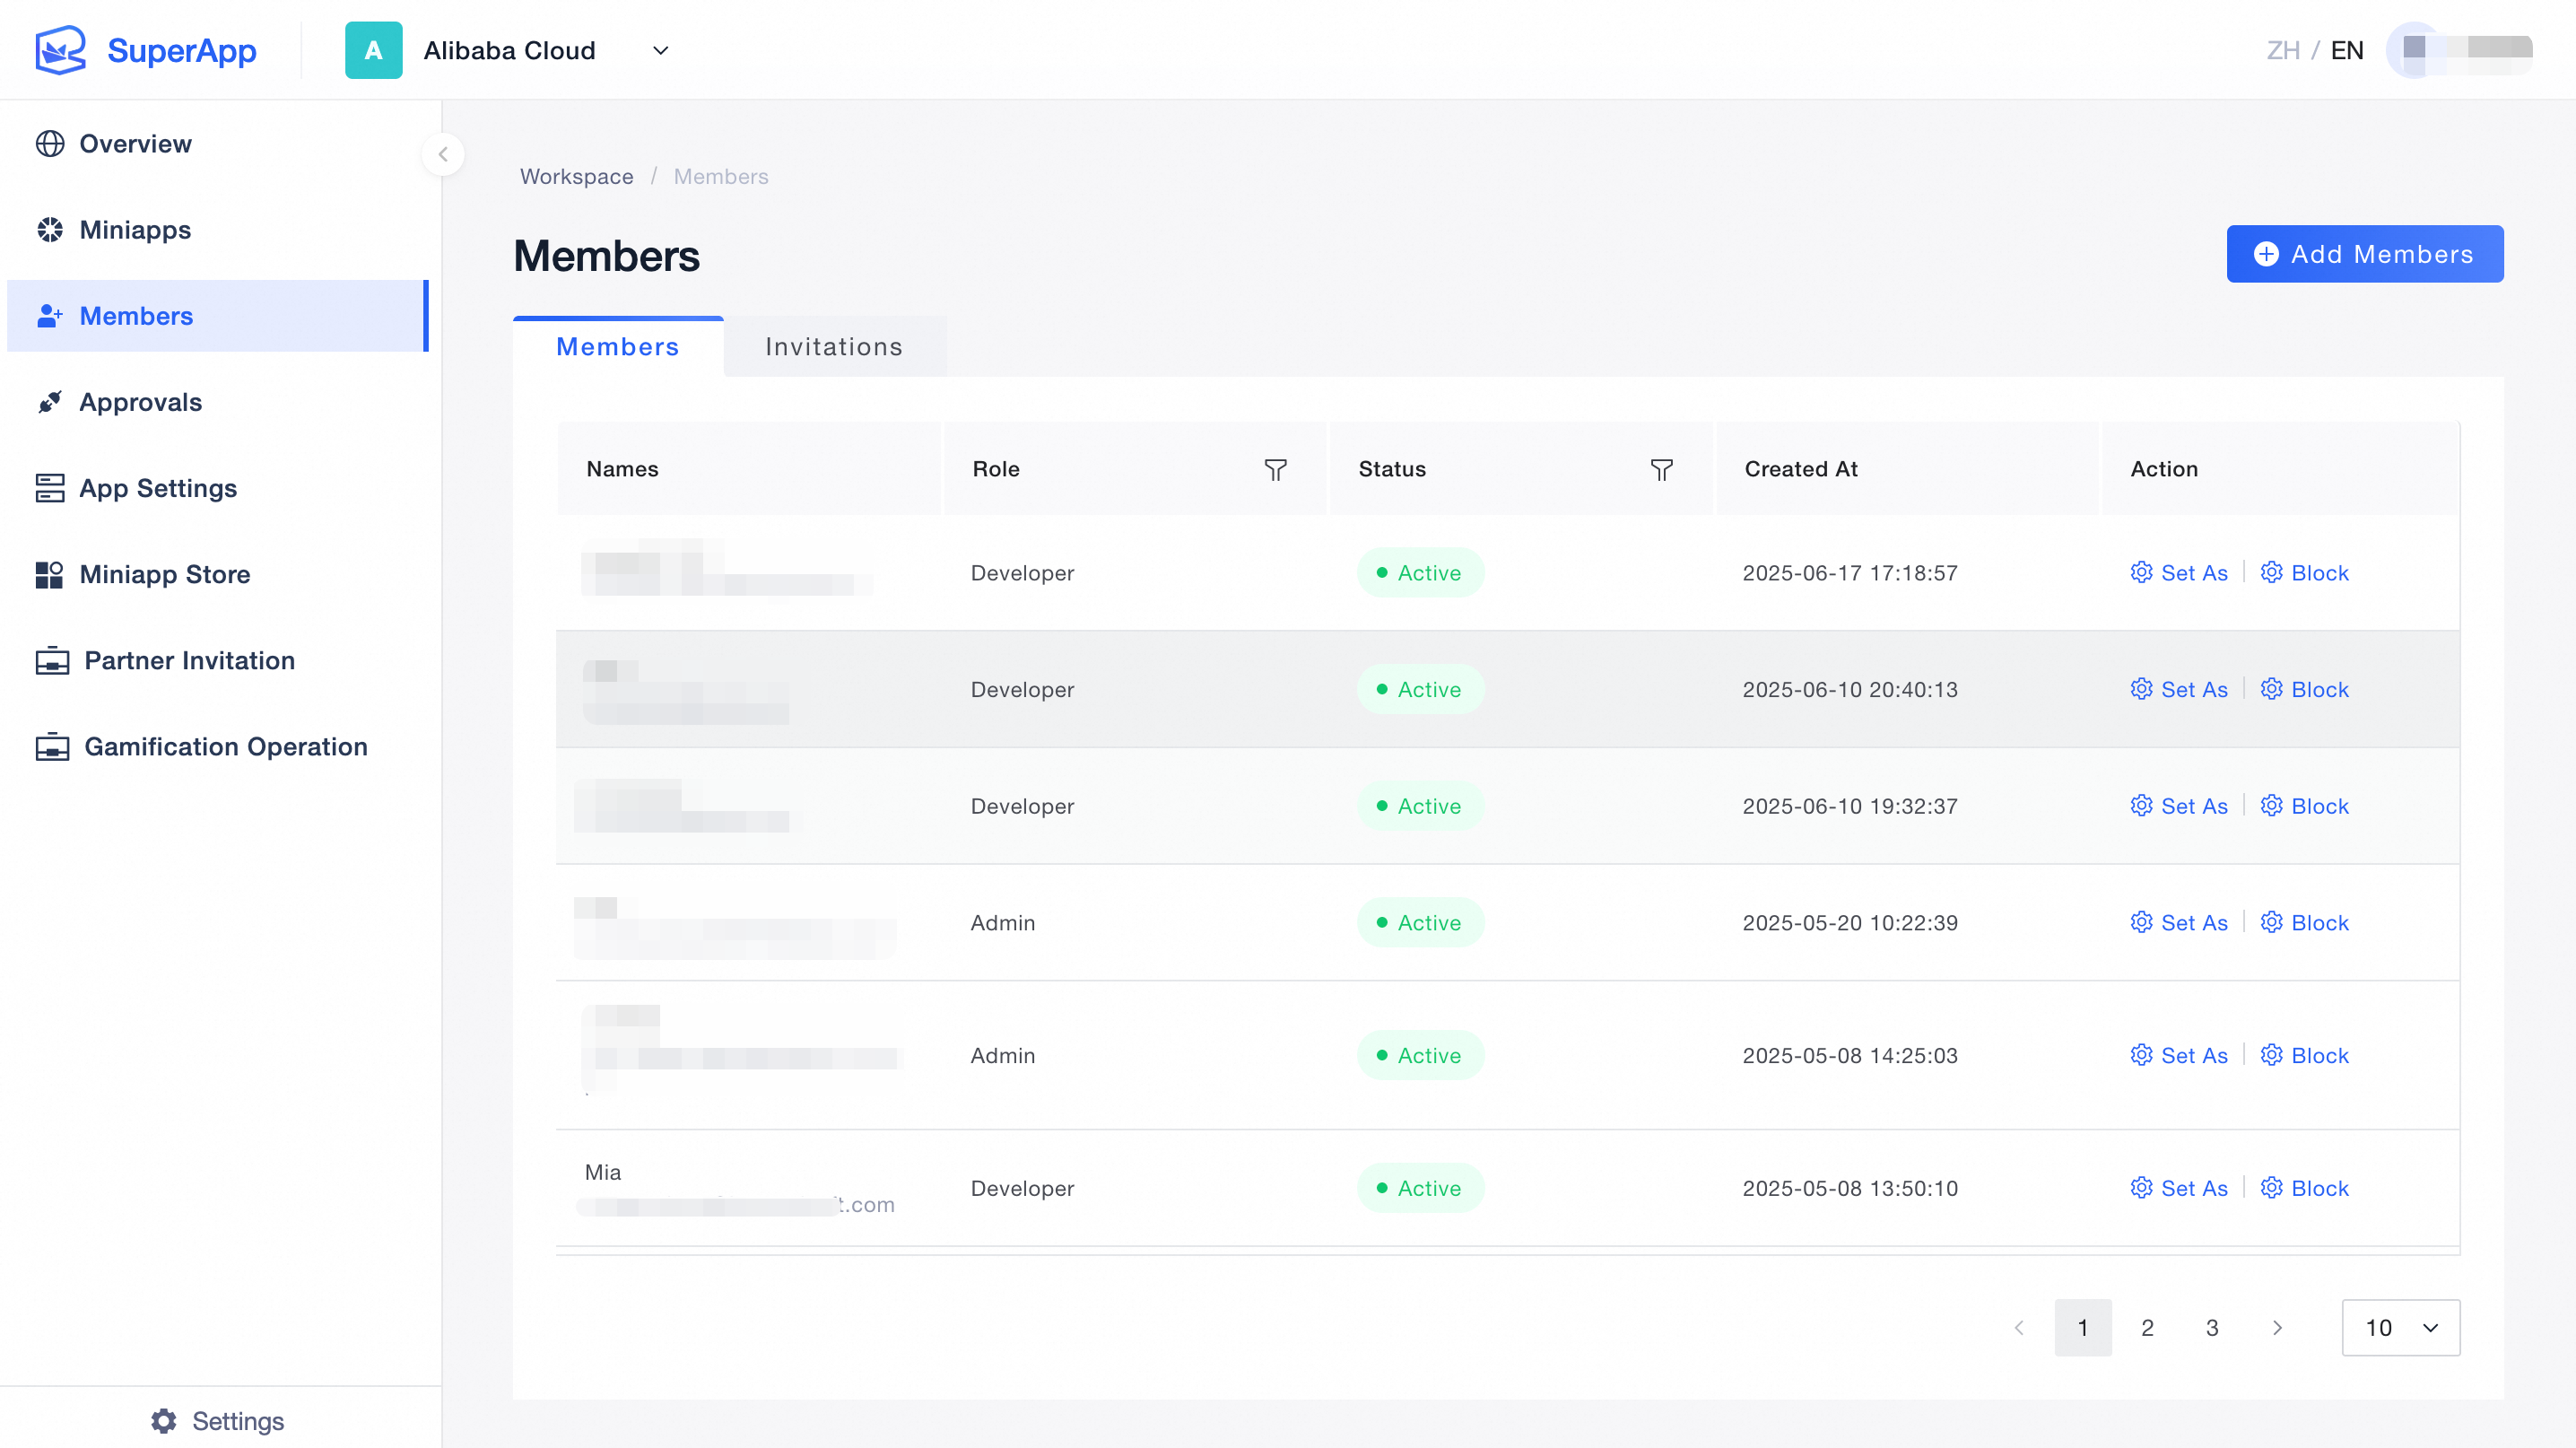
Task: Click the SuperApp logo icon
Action: click(x=60, y=50)
